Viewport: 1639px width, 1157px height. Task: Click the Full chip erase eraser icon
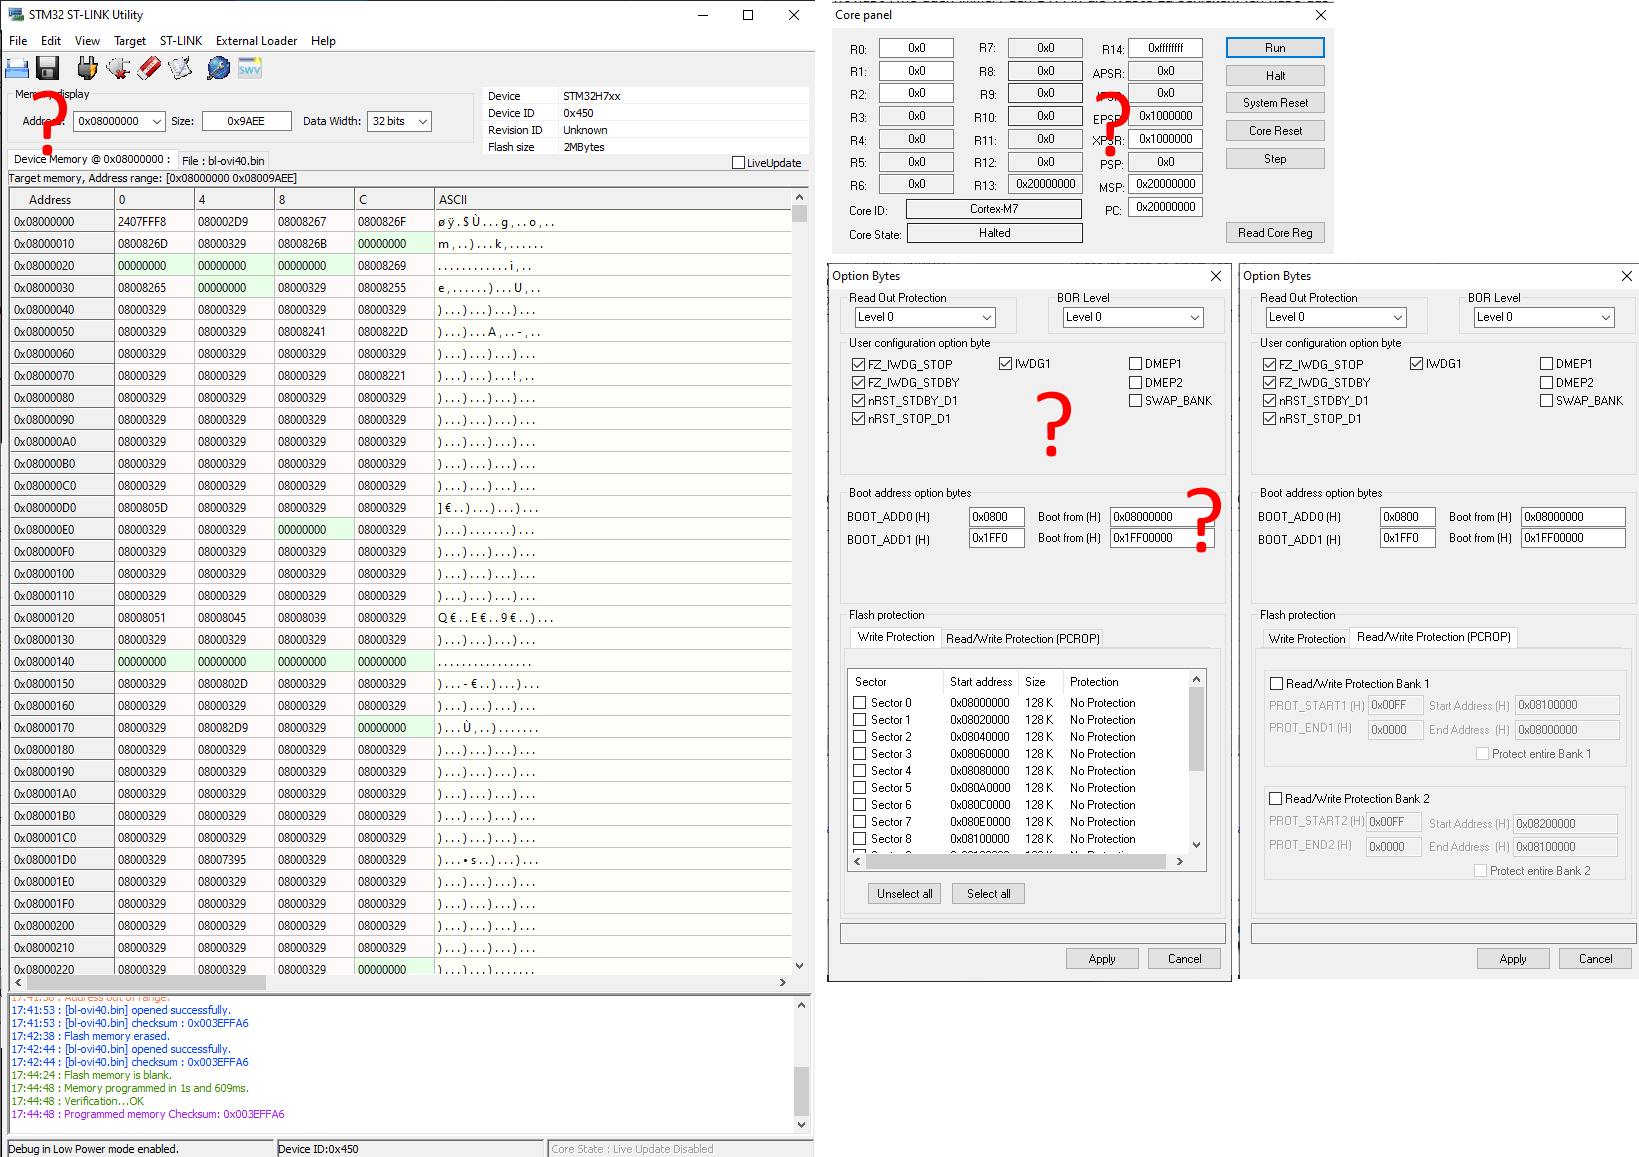pyautogui.click(x=149, y=68)
